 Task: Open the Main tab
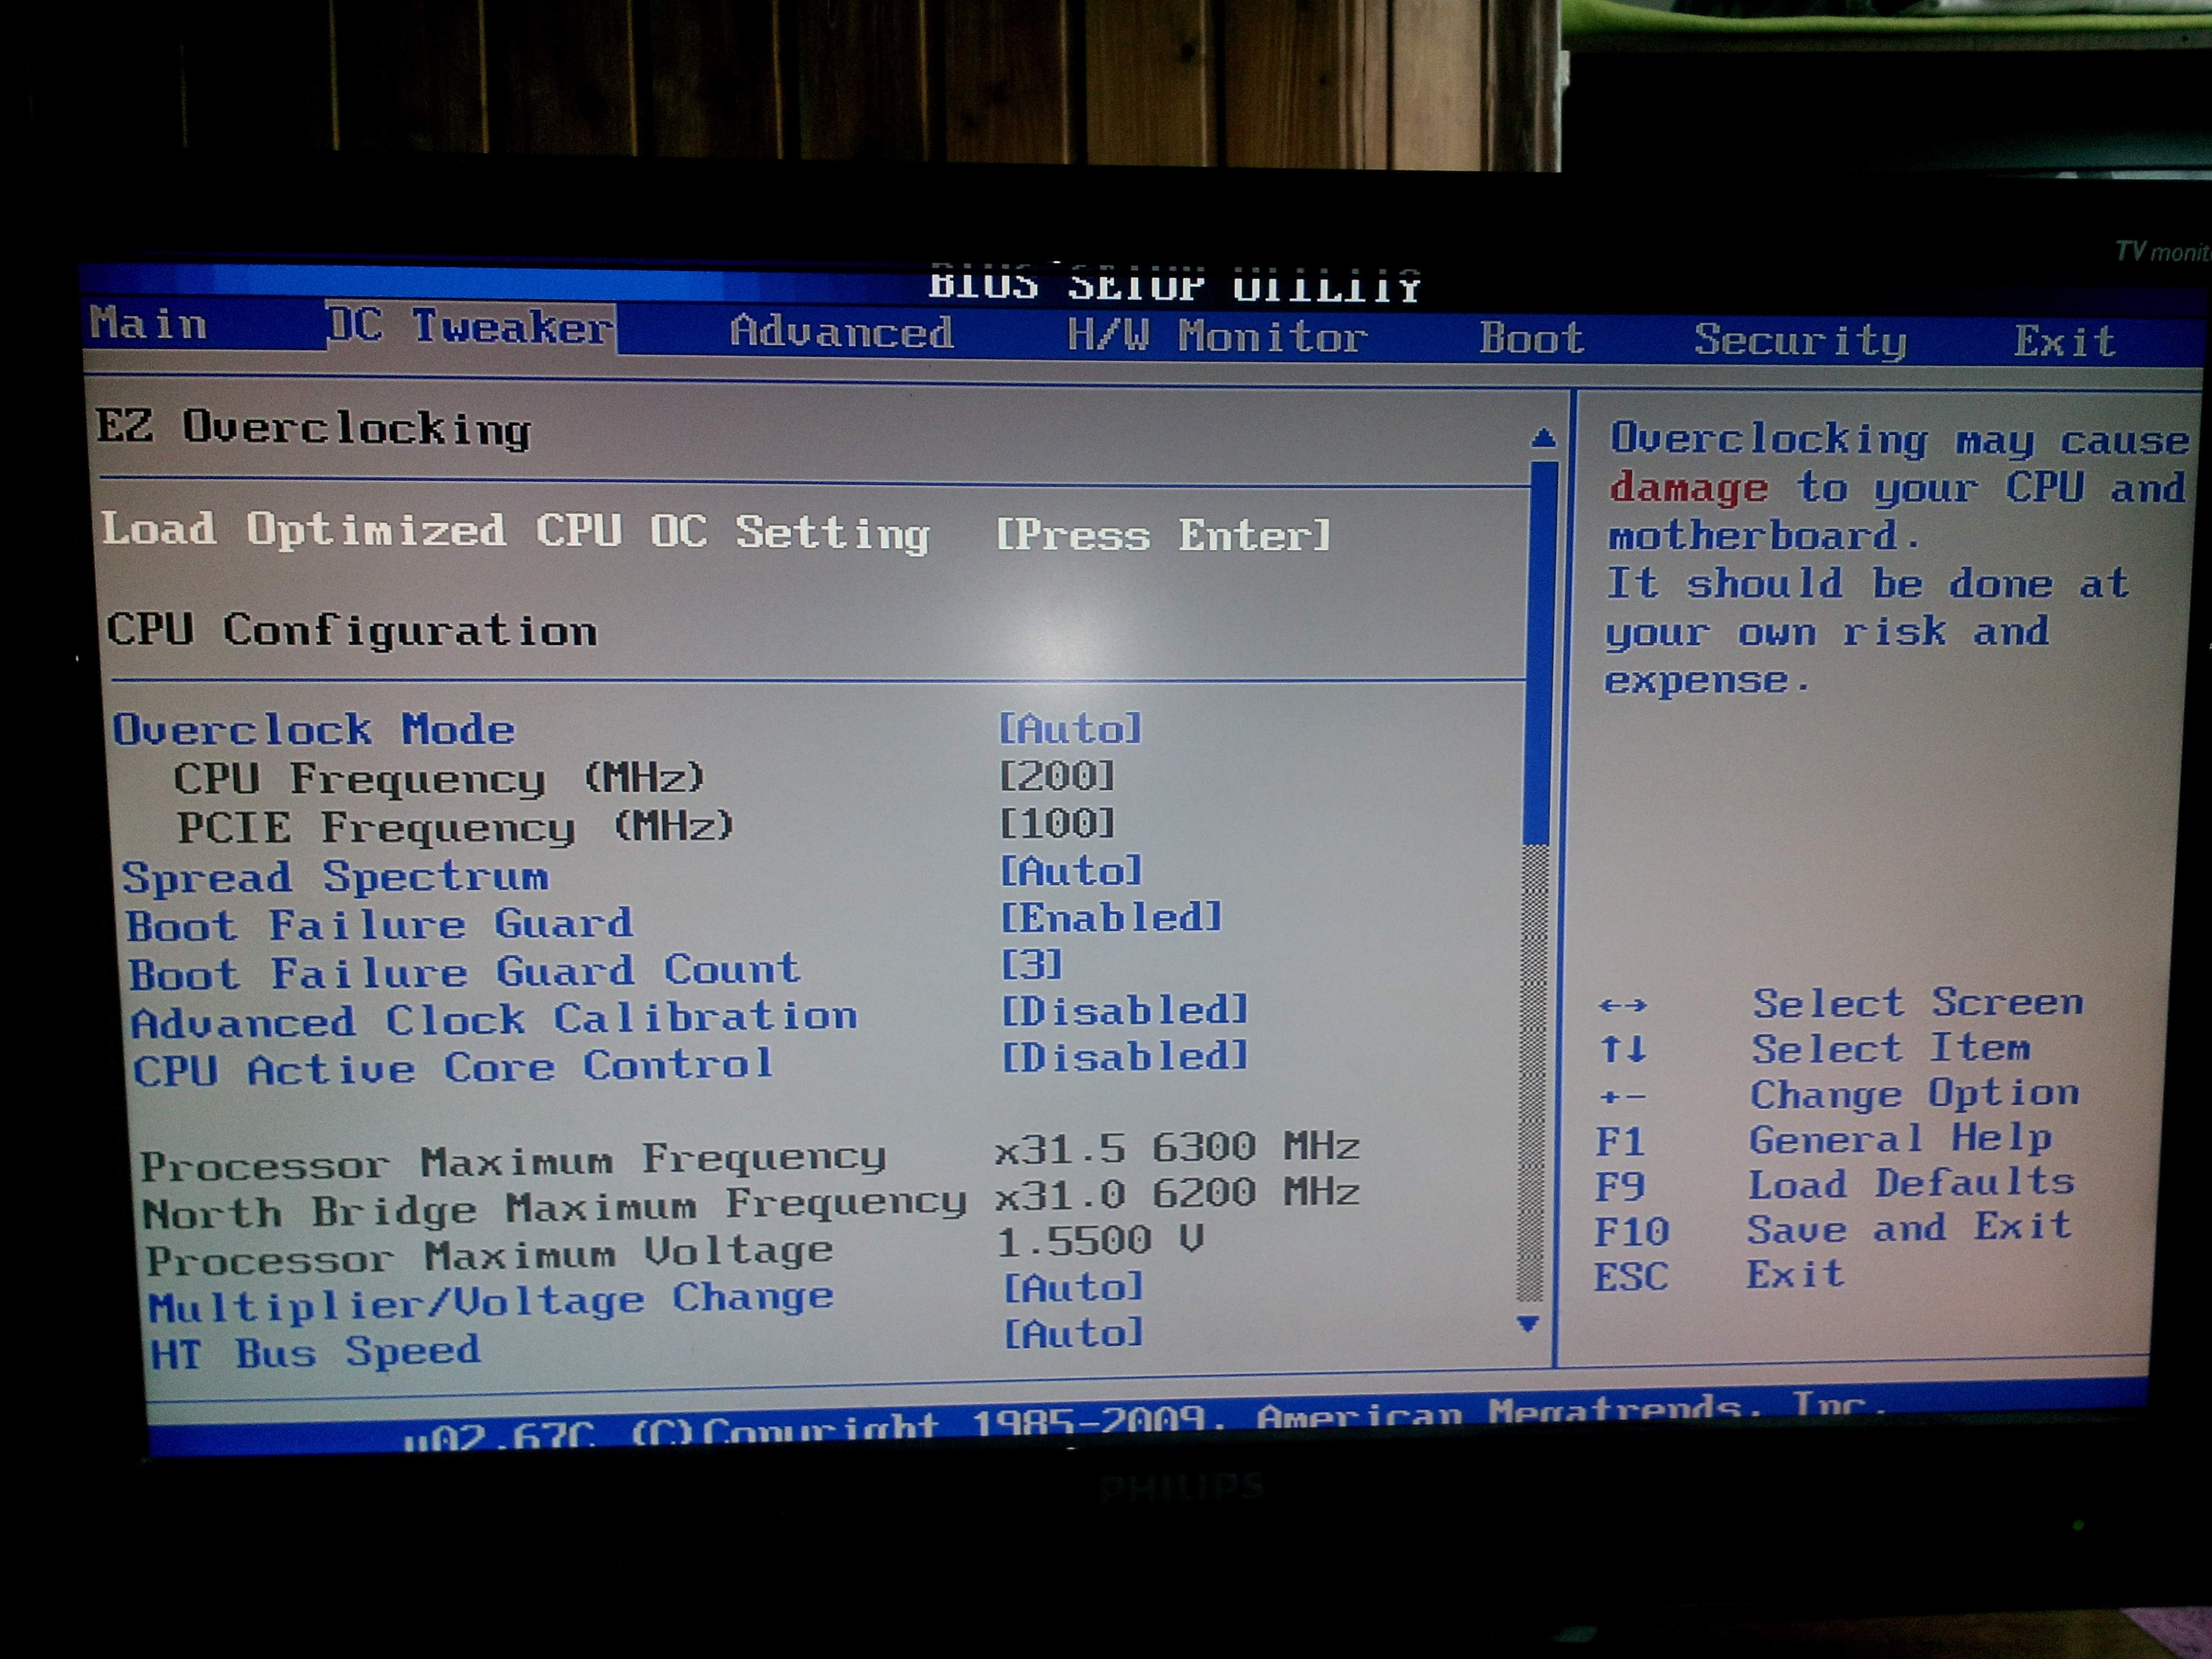coord(149,324)
